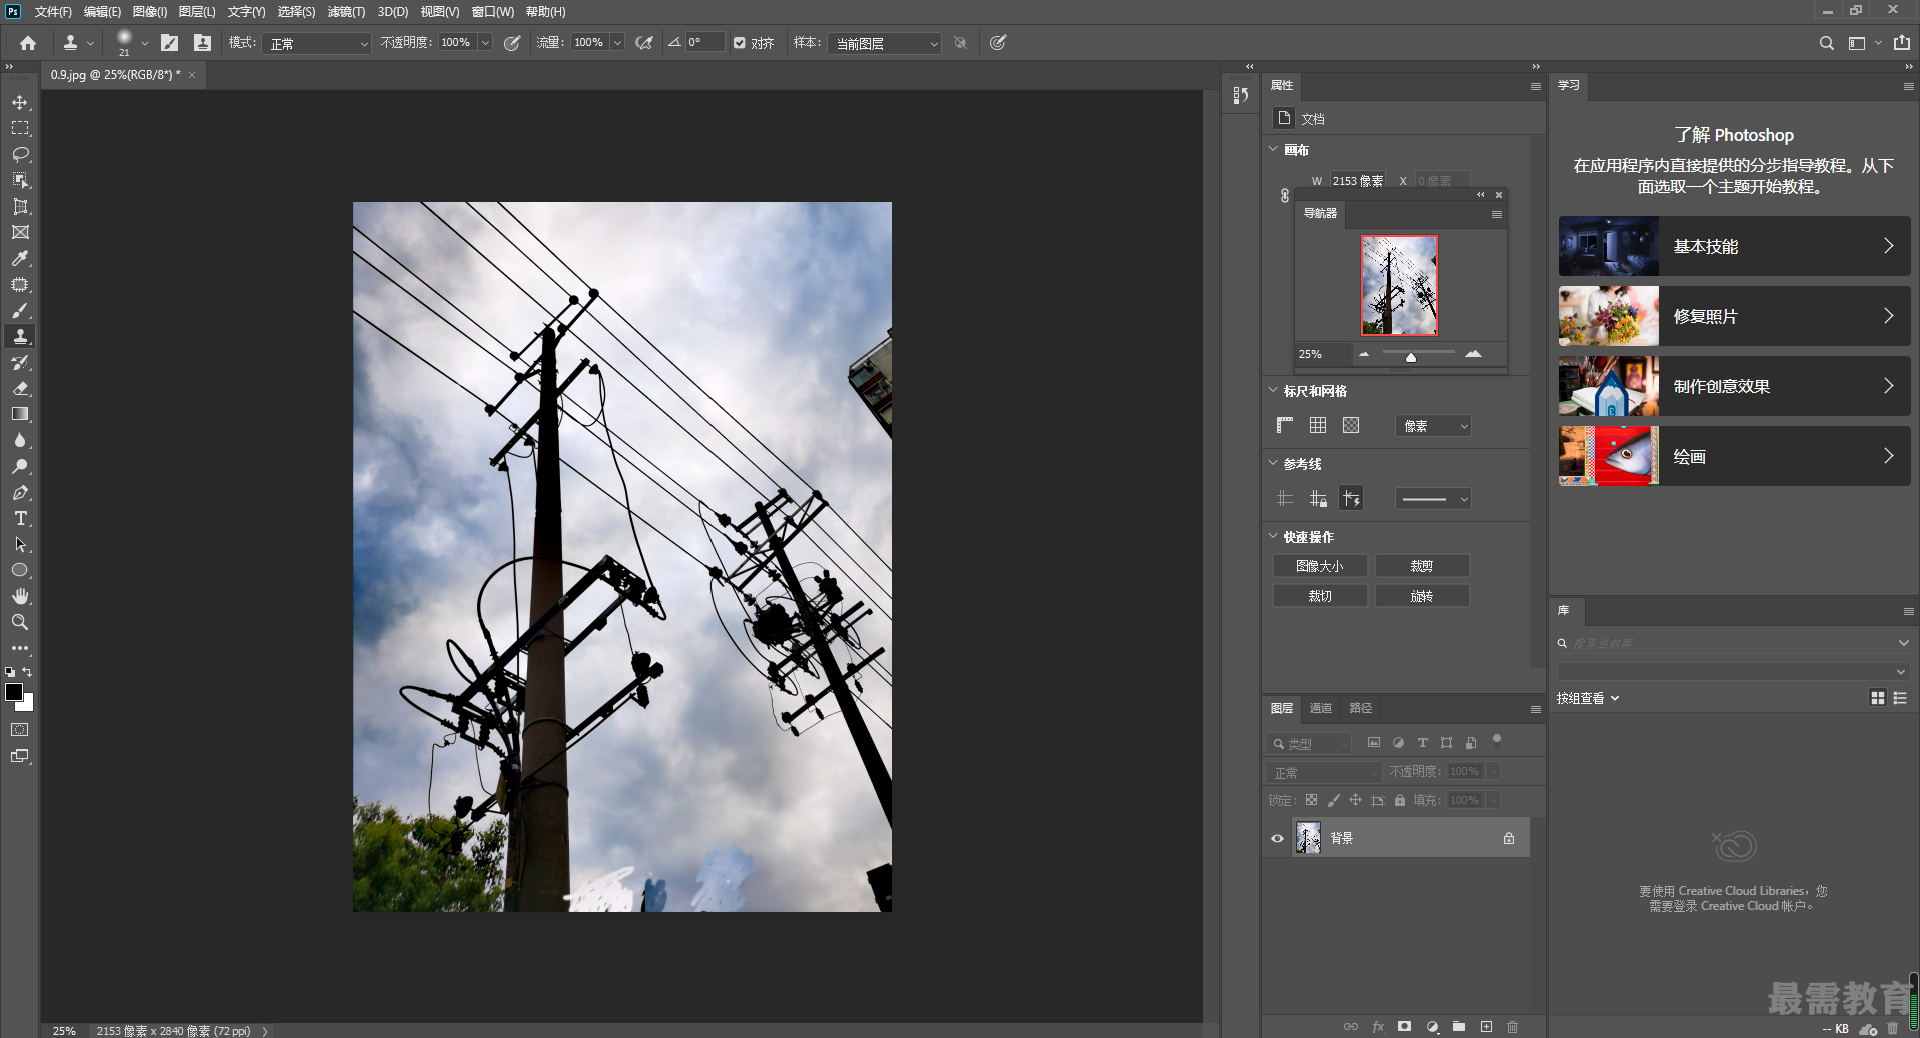Toggle Quick Mask mode
The width and height of the screenshot is (1920, 1038).
[x=20, y=730]
